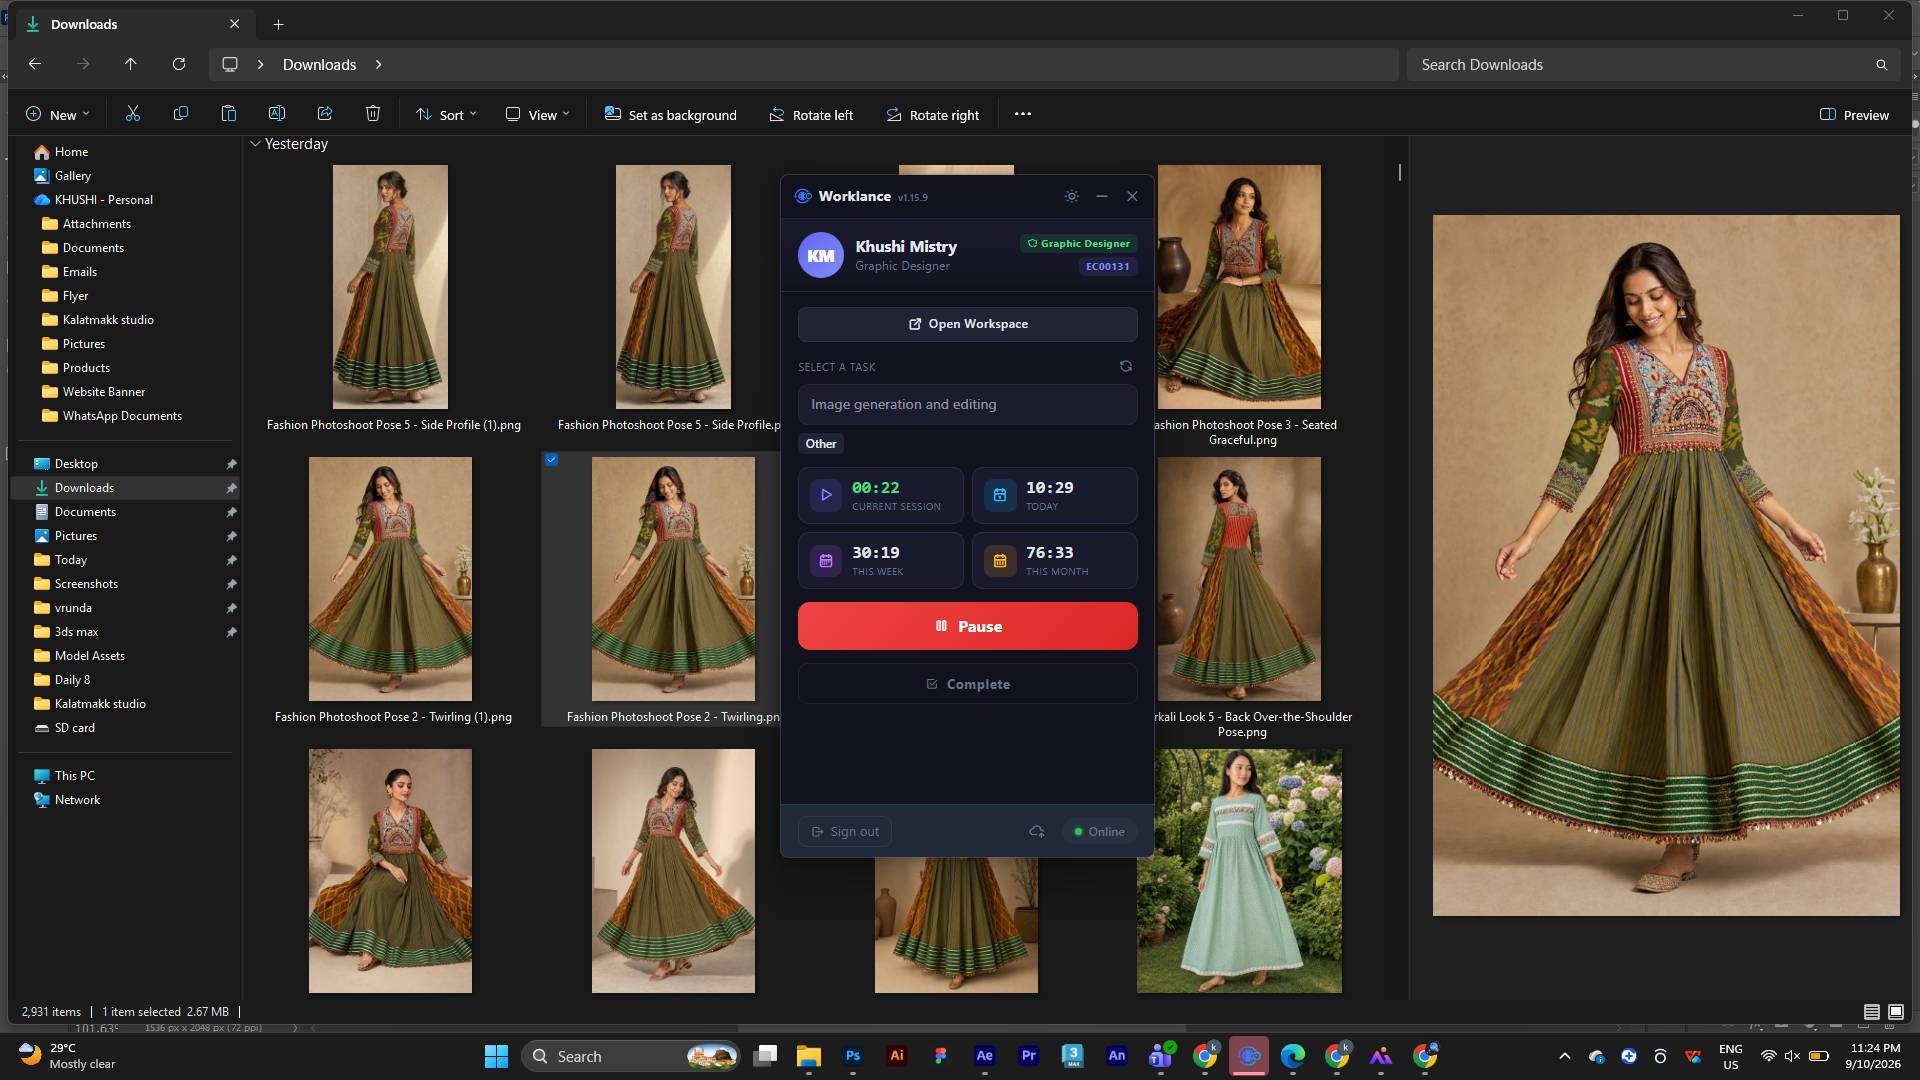Image resolution: width=1920 pixels, height=1080 pixels.
Task: Click the cloud sync icon in Worklance
Action: point(1037,832)
